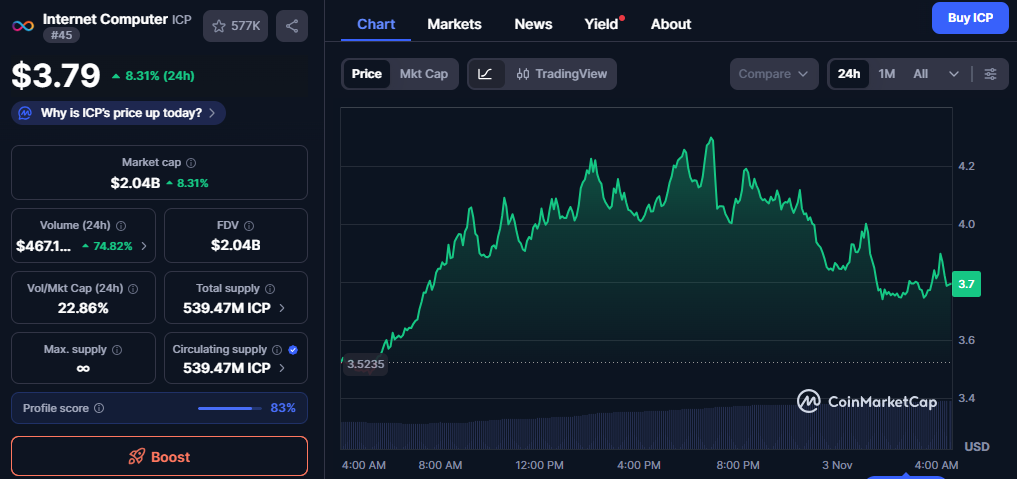Image resolution: width=1017 pixels, height=479 pixels.
Task: Click Profile score info icon
Action: [98, 408]
